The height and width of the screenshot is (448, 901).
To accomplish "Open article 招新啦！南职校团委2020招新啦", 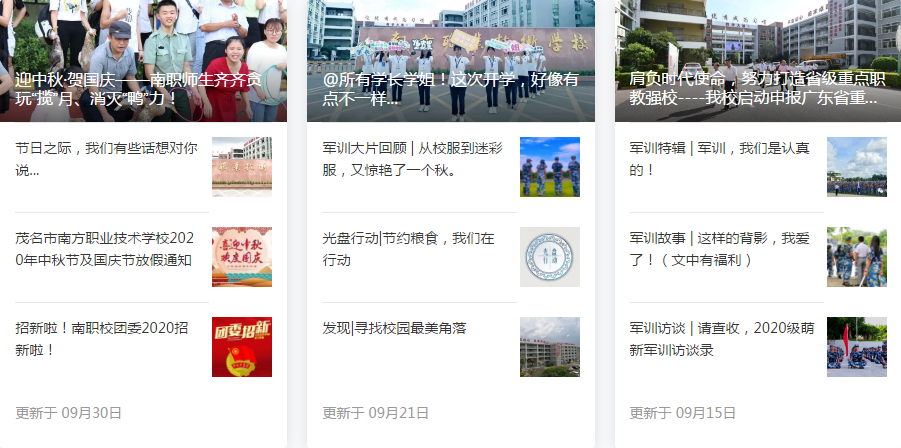I will [102, 339].
